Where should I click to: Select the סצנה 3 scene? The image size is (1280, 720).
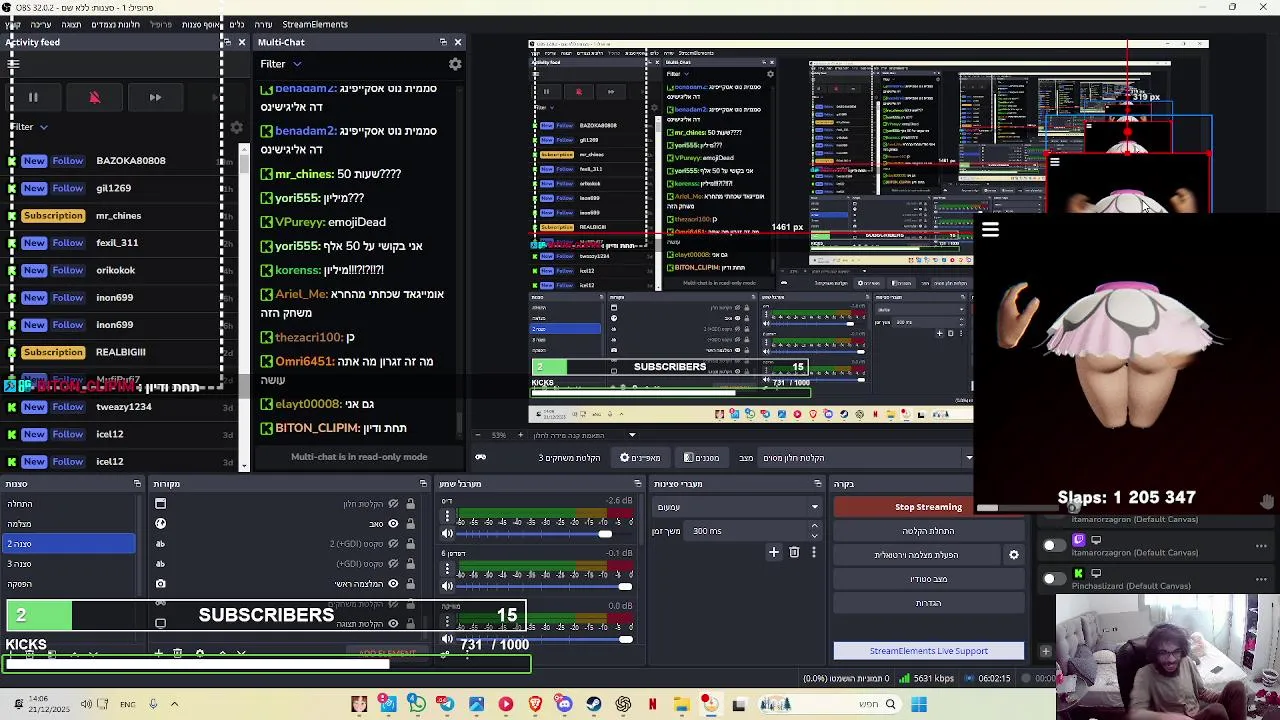click(x=69, y=564)
